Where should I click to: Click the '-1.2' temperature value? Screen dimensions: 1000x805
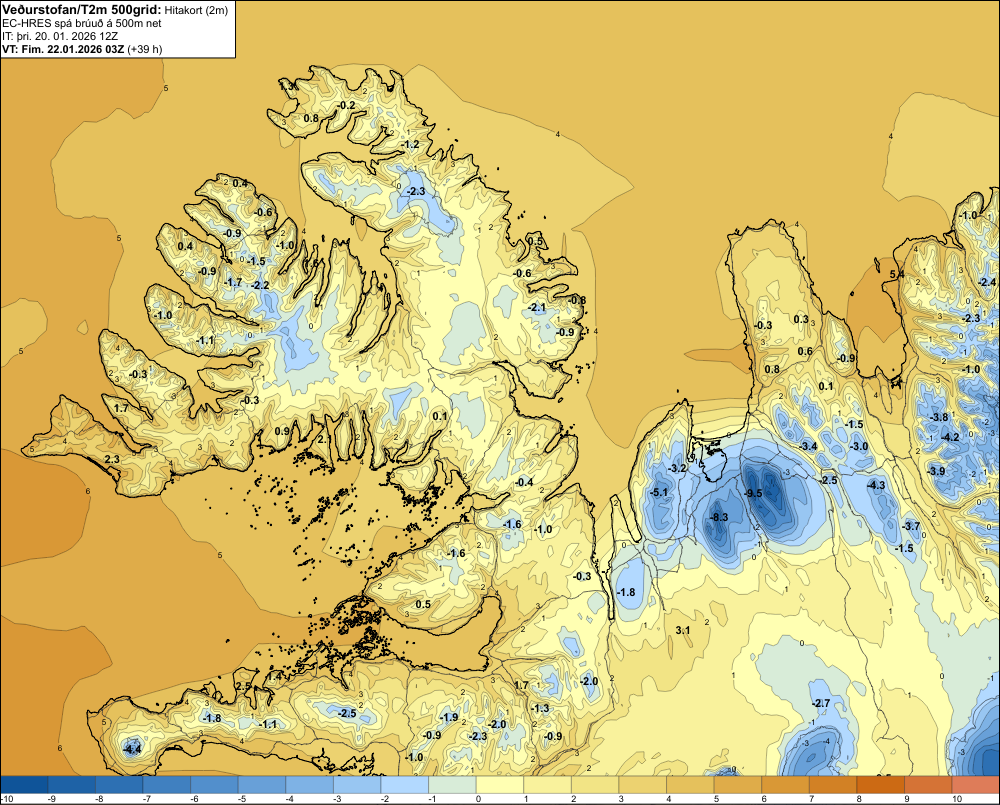coord(410,145)
